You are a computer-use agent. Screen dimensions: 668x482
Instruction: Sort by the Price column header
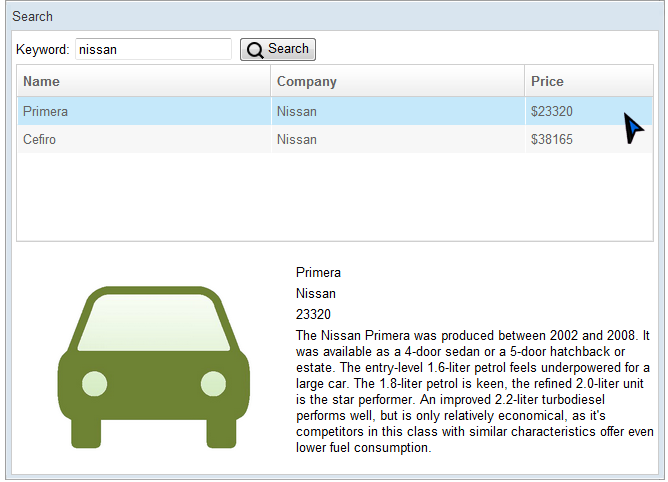click(x=589, y=81)
